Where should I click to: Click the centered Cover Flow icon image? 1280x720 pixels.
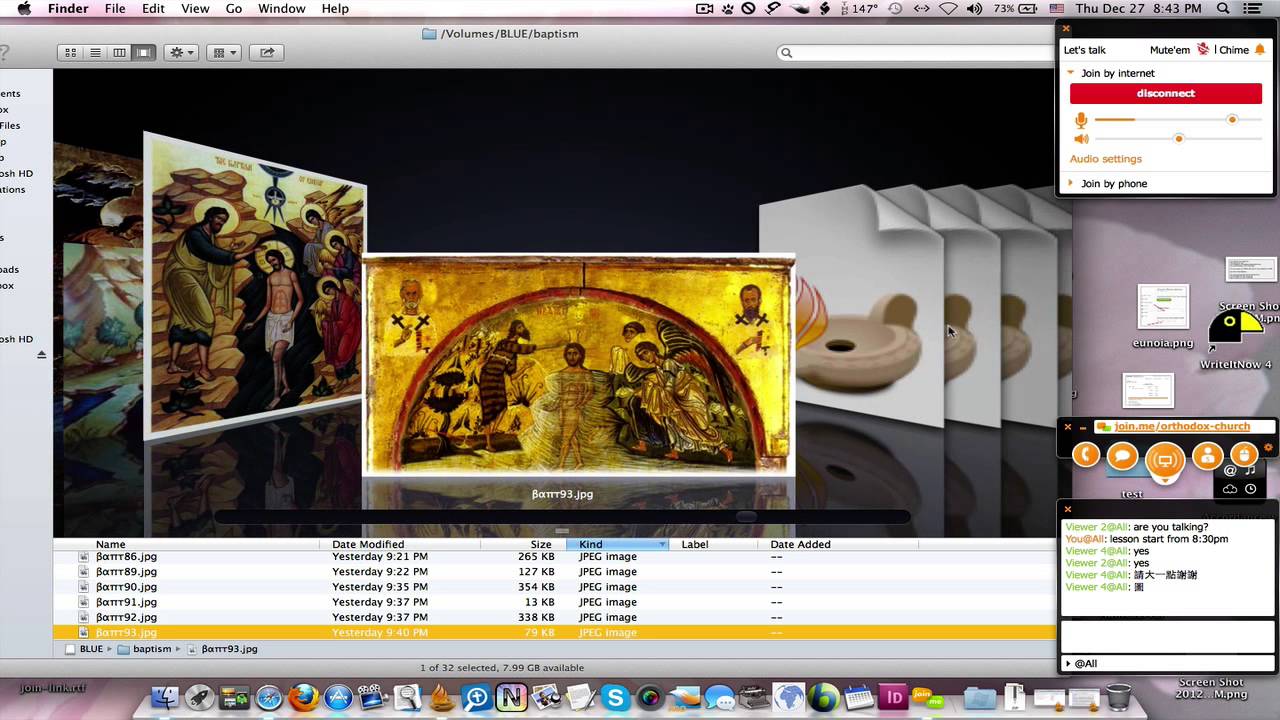point(578,364)
